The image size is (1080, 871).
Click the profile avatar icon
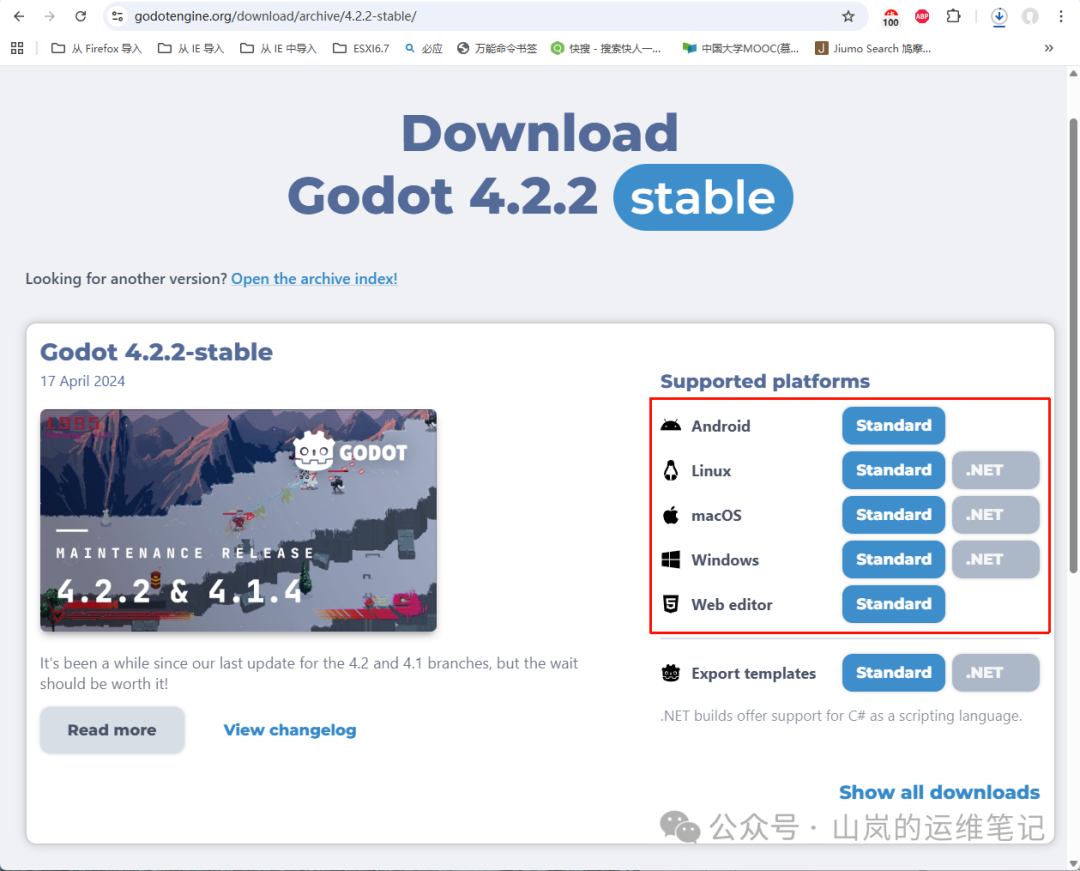coord(1029,16)
